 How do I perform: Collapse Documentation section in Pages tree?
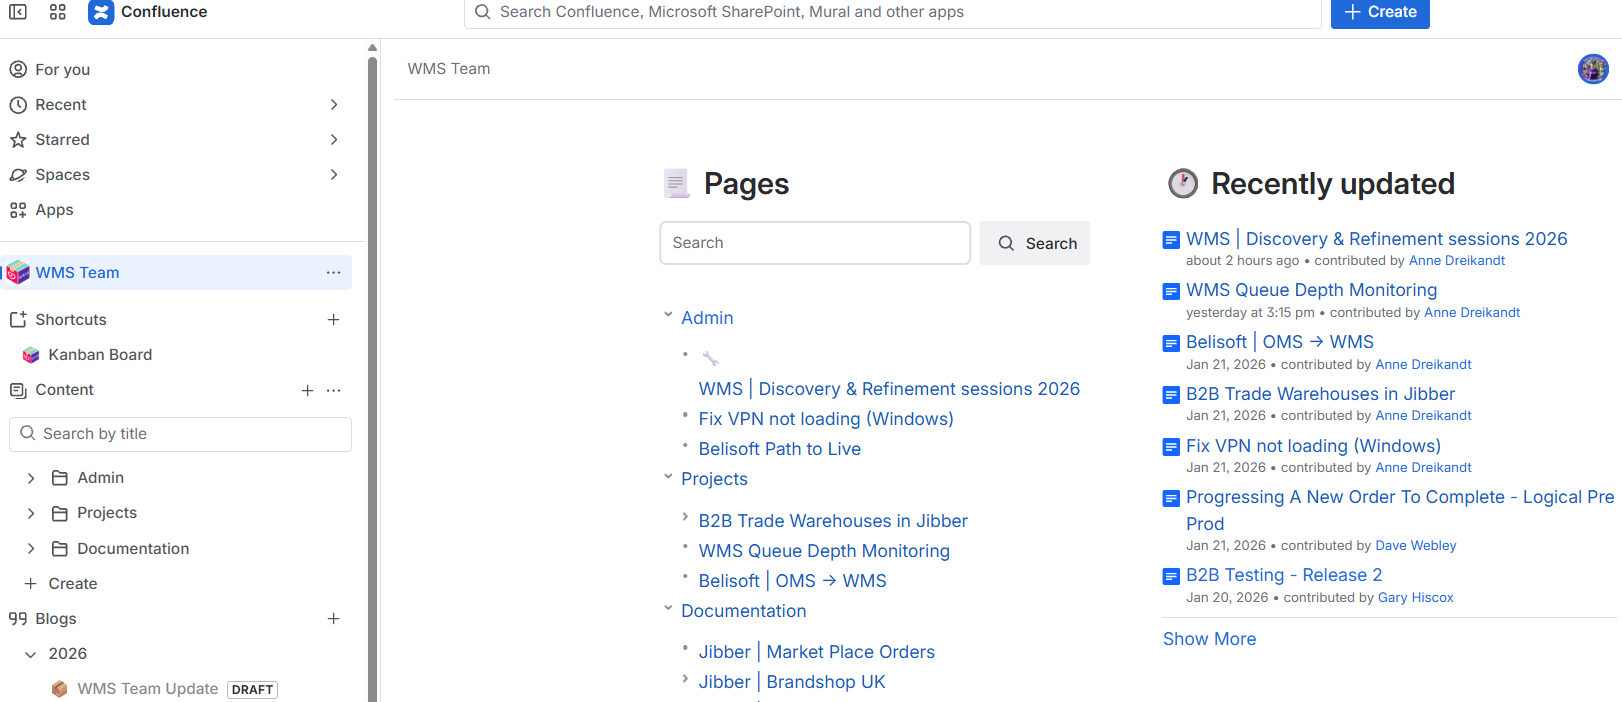tap(668, 608)
